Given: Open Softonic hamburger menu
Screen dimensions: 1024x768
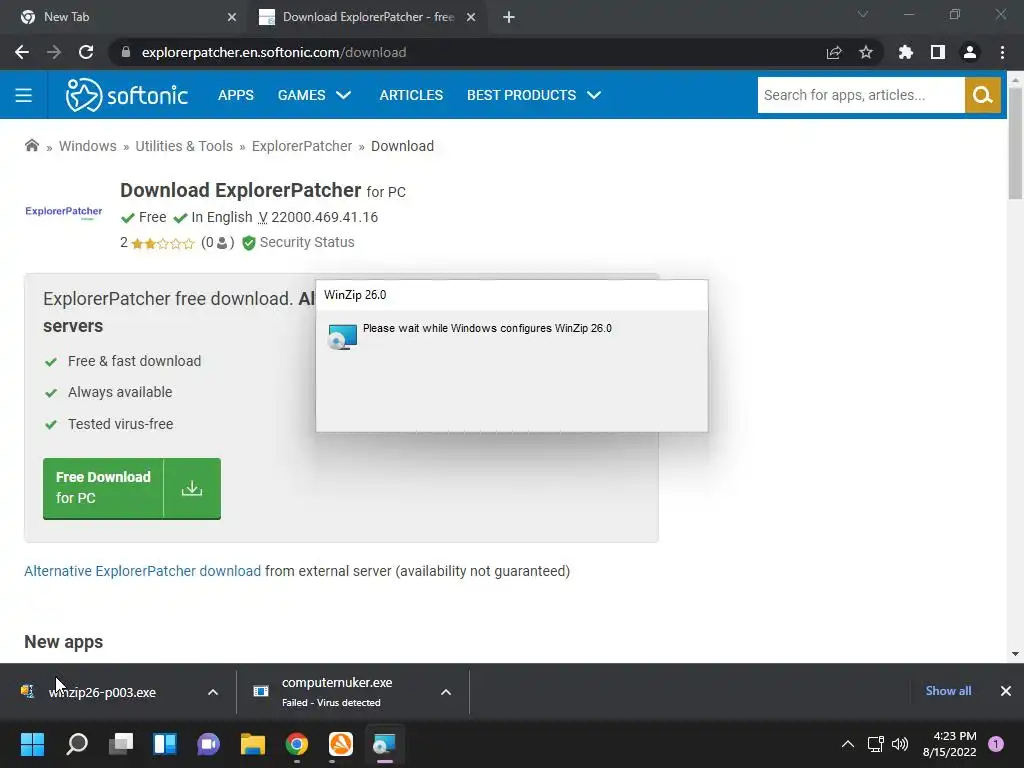Looking at the screenshot, I should (24, 95).
